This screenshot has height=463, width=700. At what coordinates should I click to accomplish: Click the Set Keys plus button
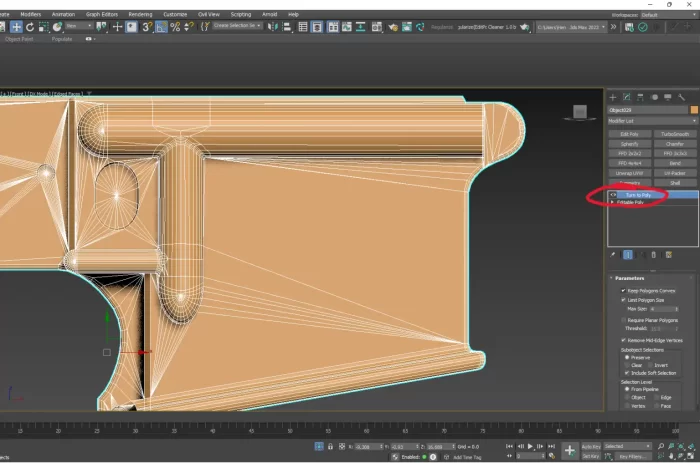[569, 450]
